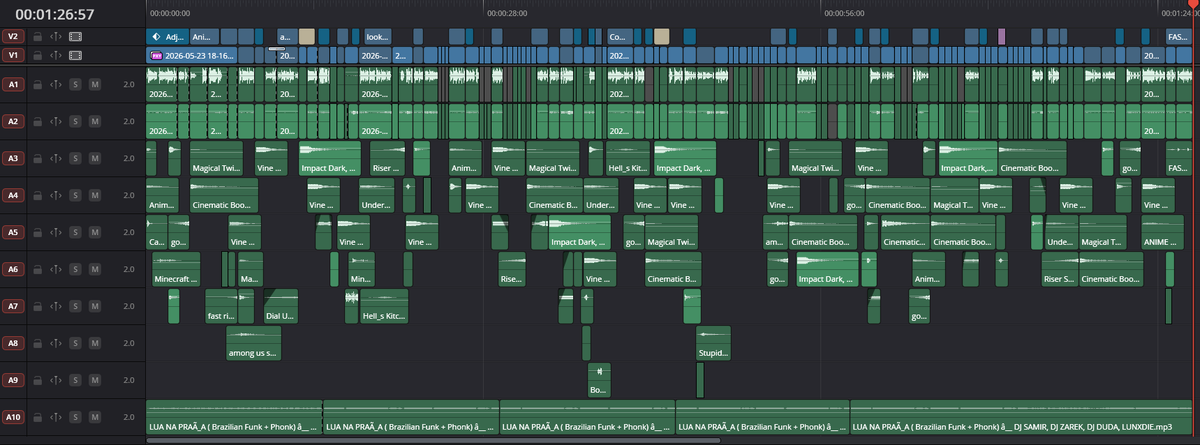Lock audio track A7
This screenshot has width=1200, height=445.
click(37, 307)
